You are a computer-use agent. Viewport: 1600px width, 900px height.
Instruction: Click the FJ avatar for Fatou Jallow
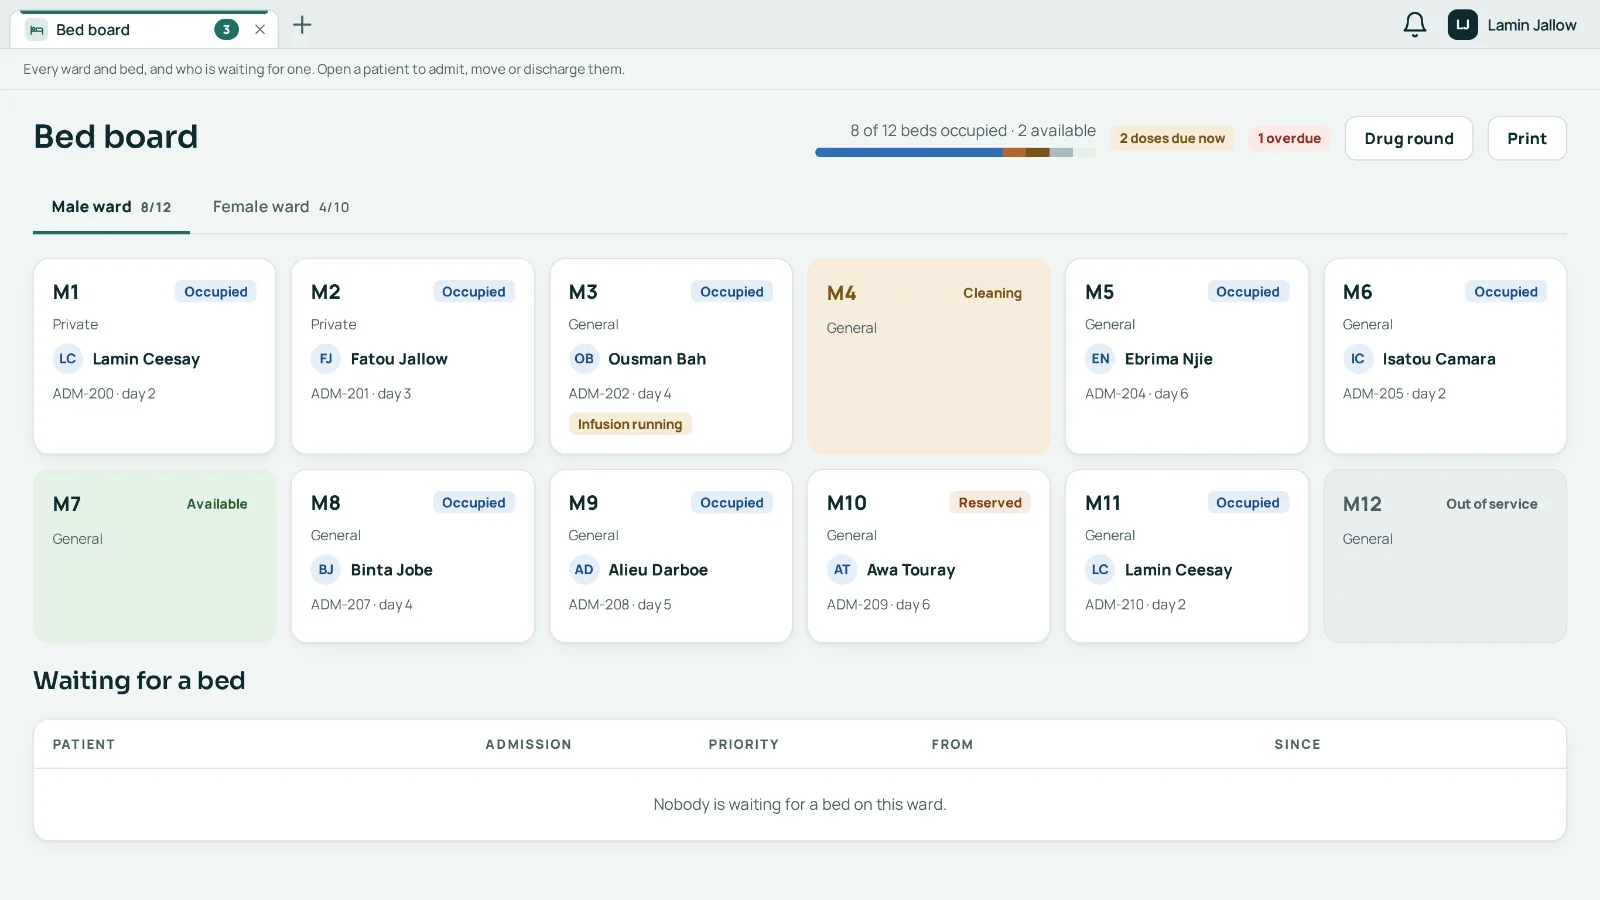(326, 359)
